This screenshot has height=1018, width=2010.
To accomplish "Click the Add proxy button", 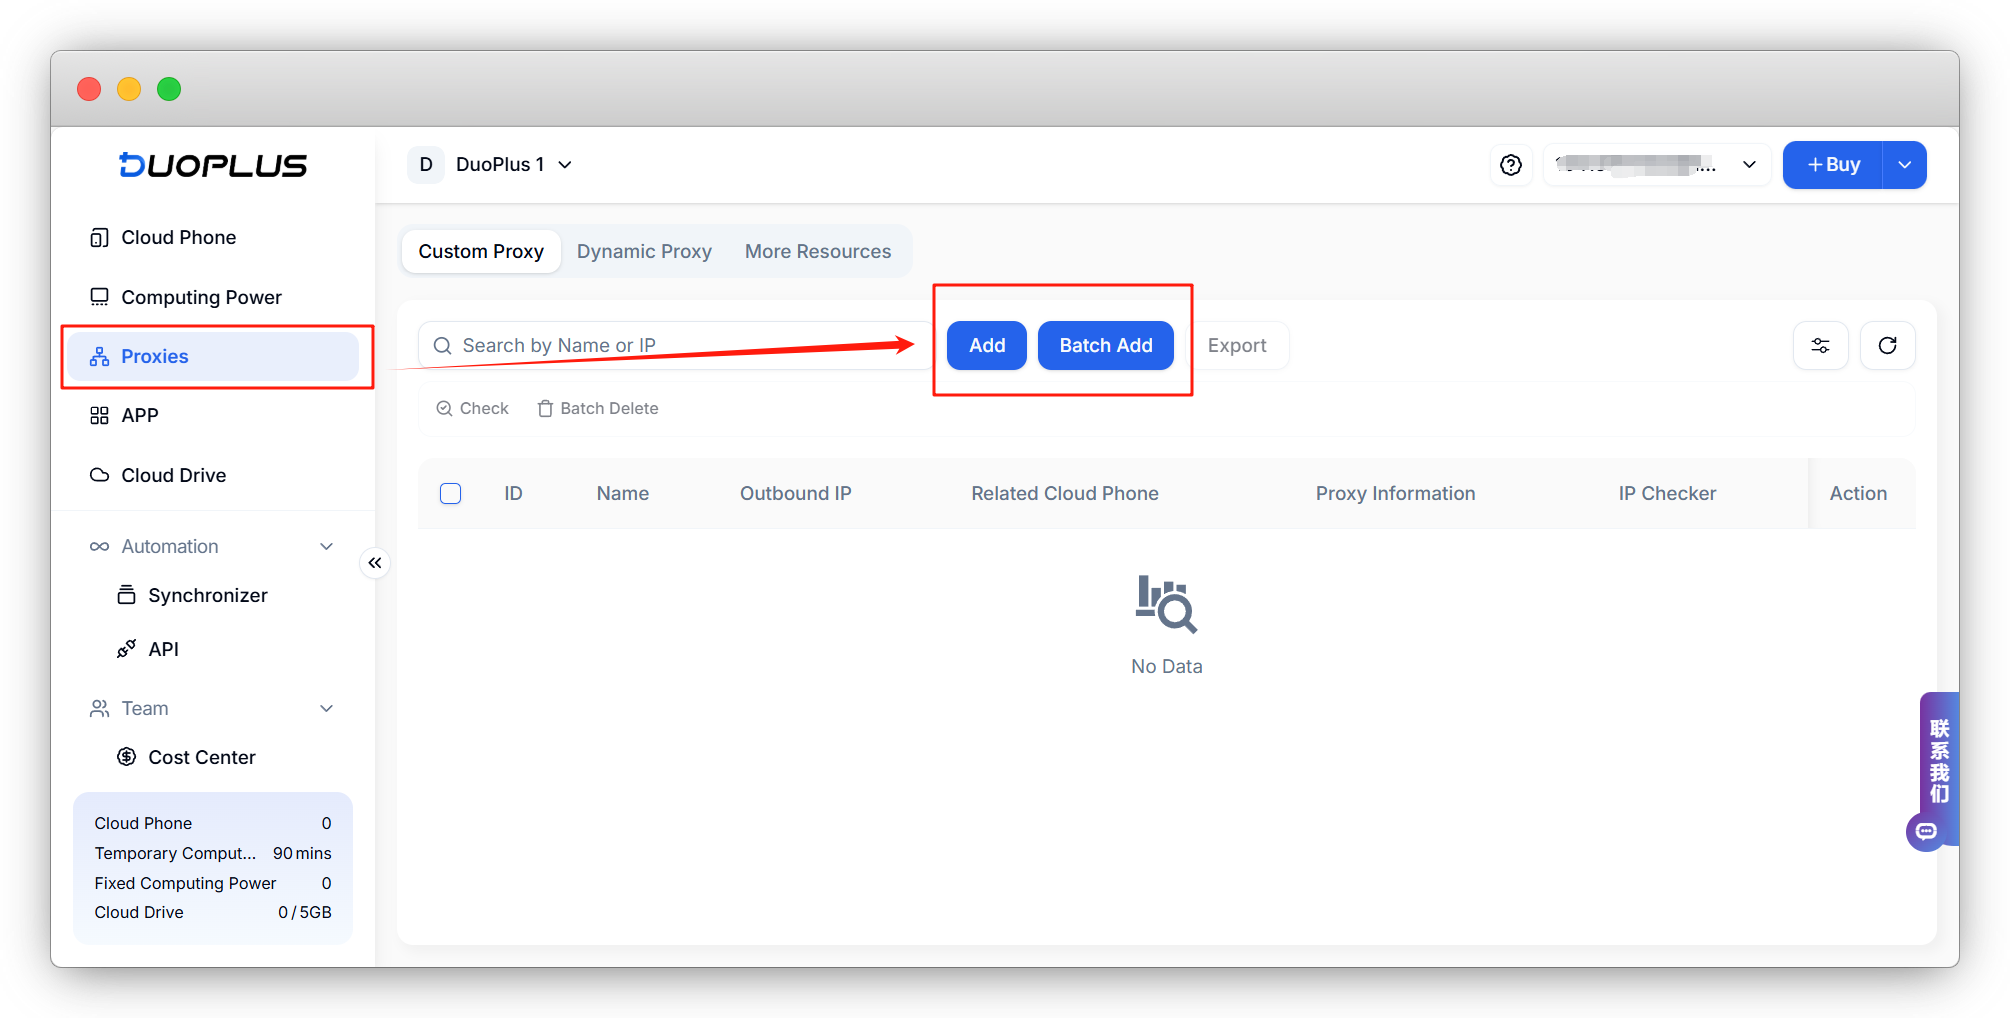I will (987, 345).
